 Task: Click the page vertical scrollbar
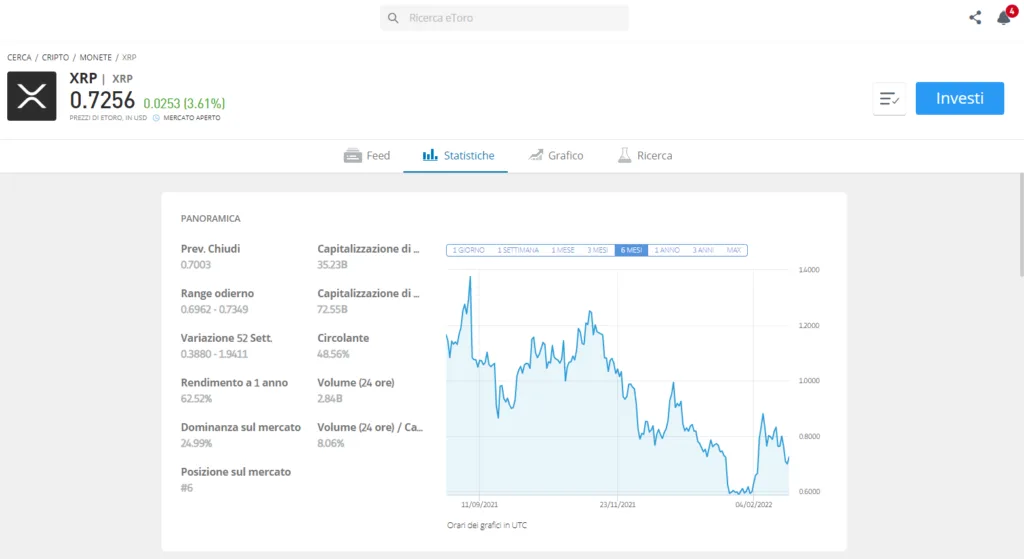[x=1021, y=225]
